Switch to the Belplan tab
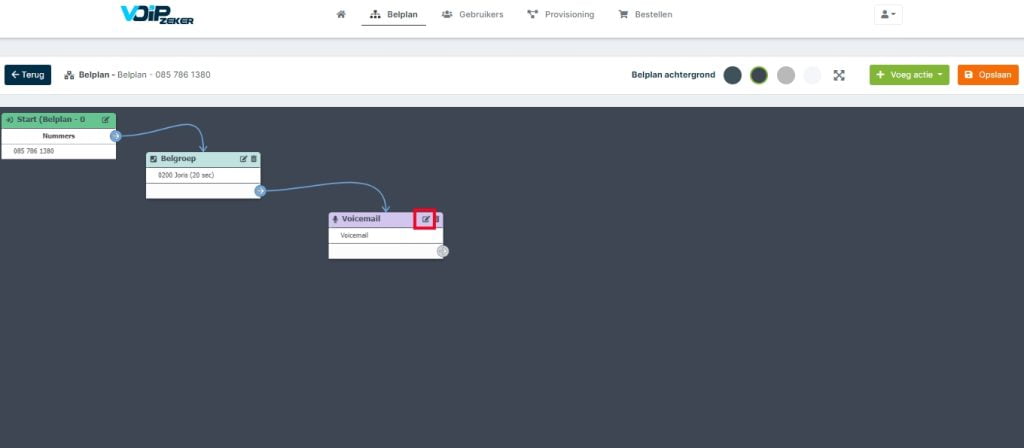 pyautogui.click(x=394, y=14)
